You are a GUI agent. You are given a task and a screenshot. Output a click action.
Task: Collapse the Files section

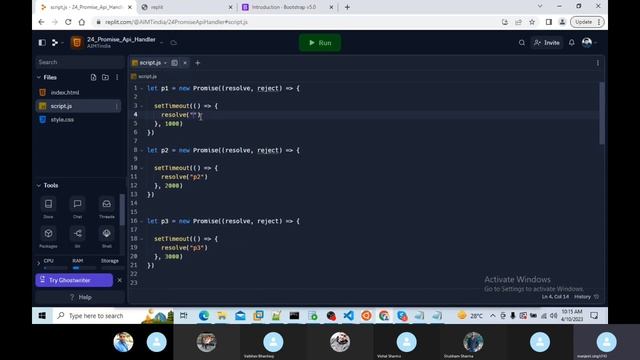[x=39, y=77]
